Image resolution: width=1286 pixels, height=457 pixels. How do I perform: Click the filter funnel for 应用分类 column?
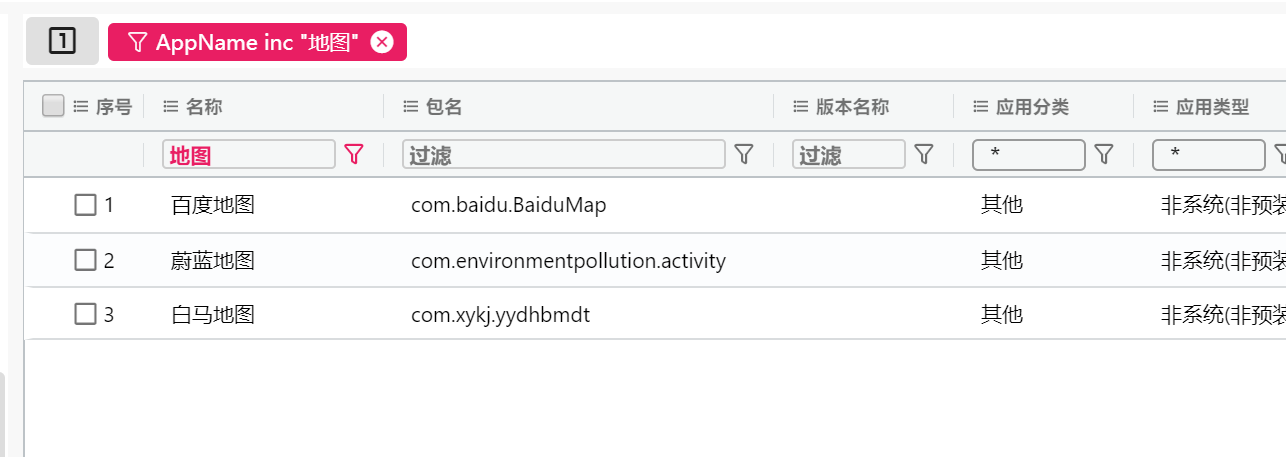tap(1104, 154)
